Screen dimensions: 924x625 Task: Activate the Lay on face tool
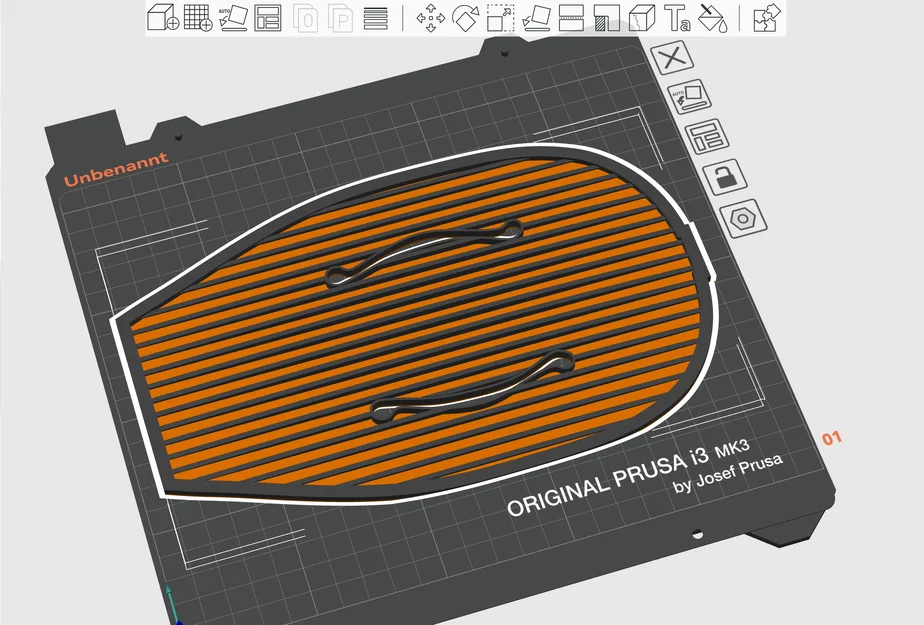pos(536,18)
